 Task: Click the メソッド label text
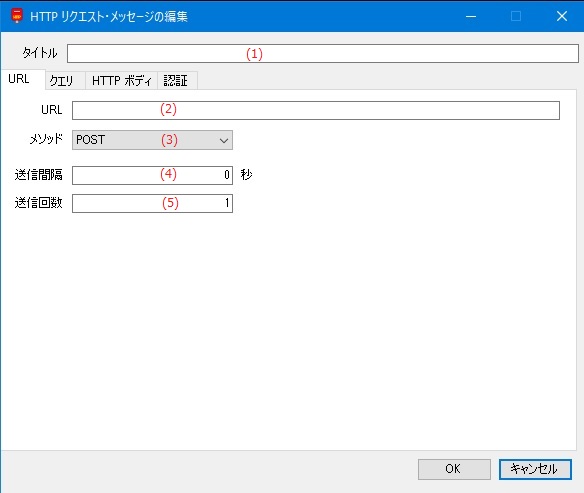click(x=46, y=139)
